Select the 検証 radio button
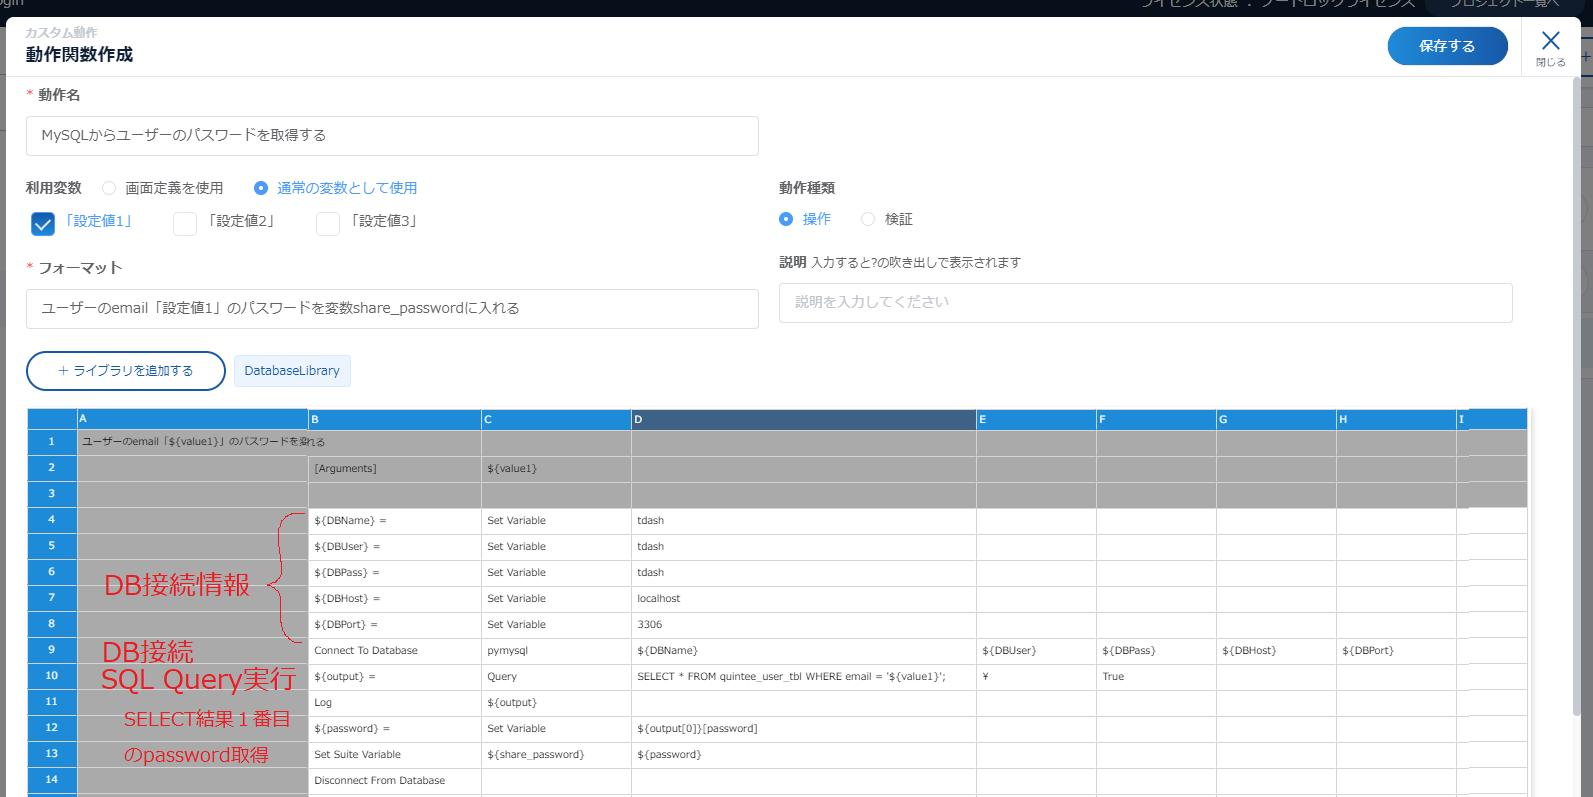Screen dimensions: 1593x797 (868, 219)
